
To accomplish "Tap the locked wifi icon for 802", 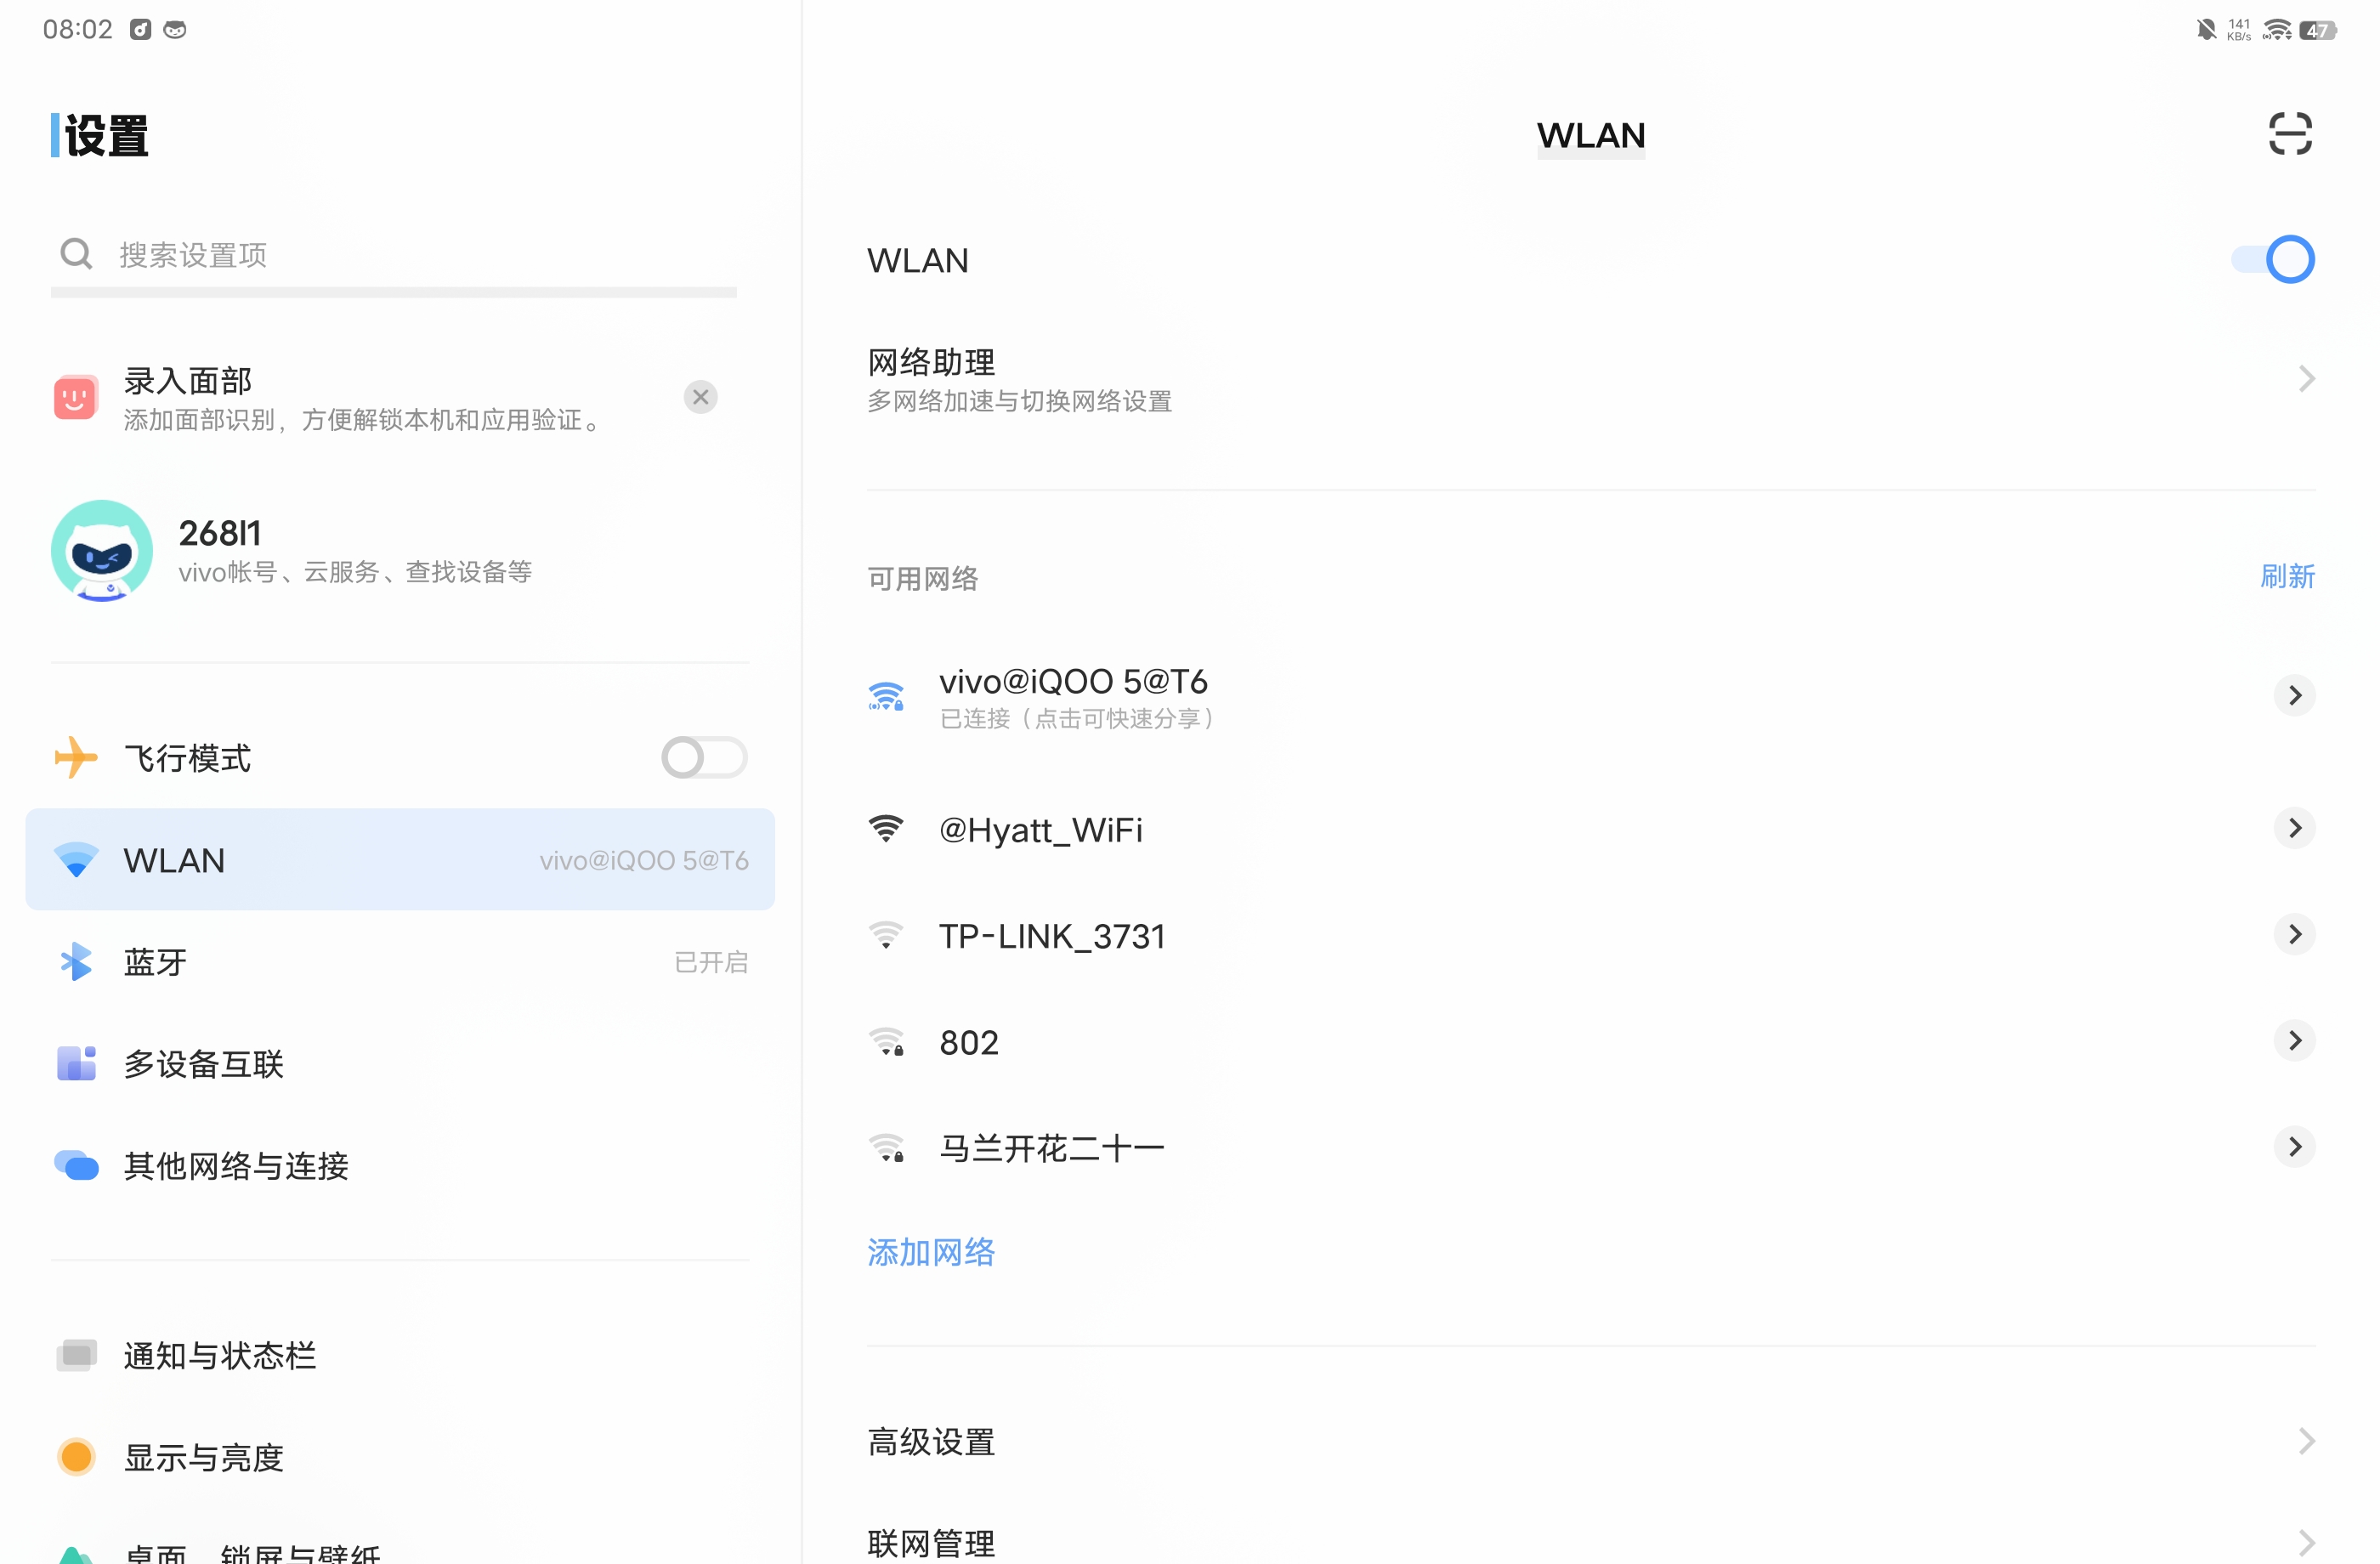I will pyautogui.click(x=886, y=1042).
